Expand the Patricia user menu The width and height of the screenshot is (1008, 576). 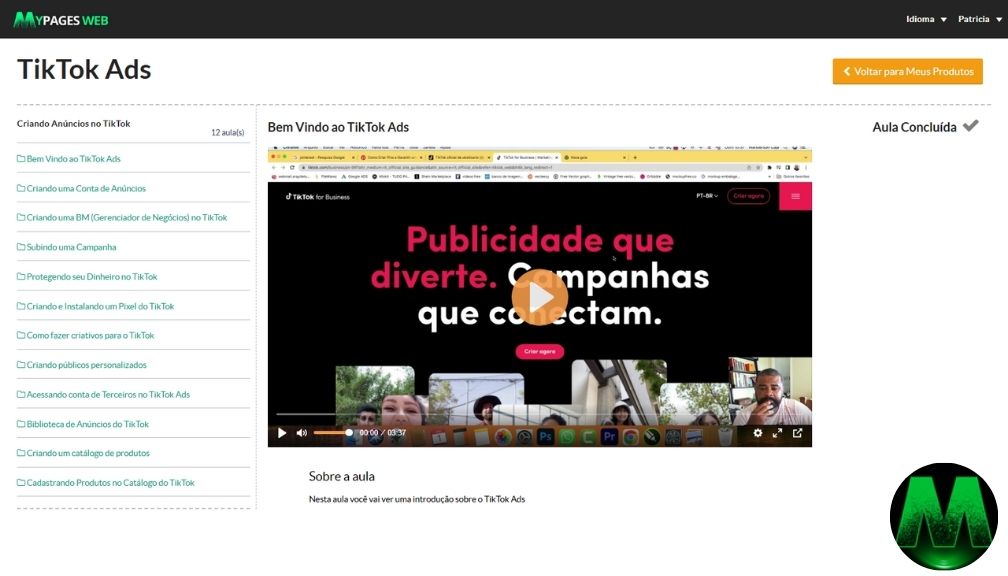click(979, 19)
